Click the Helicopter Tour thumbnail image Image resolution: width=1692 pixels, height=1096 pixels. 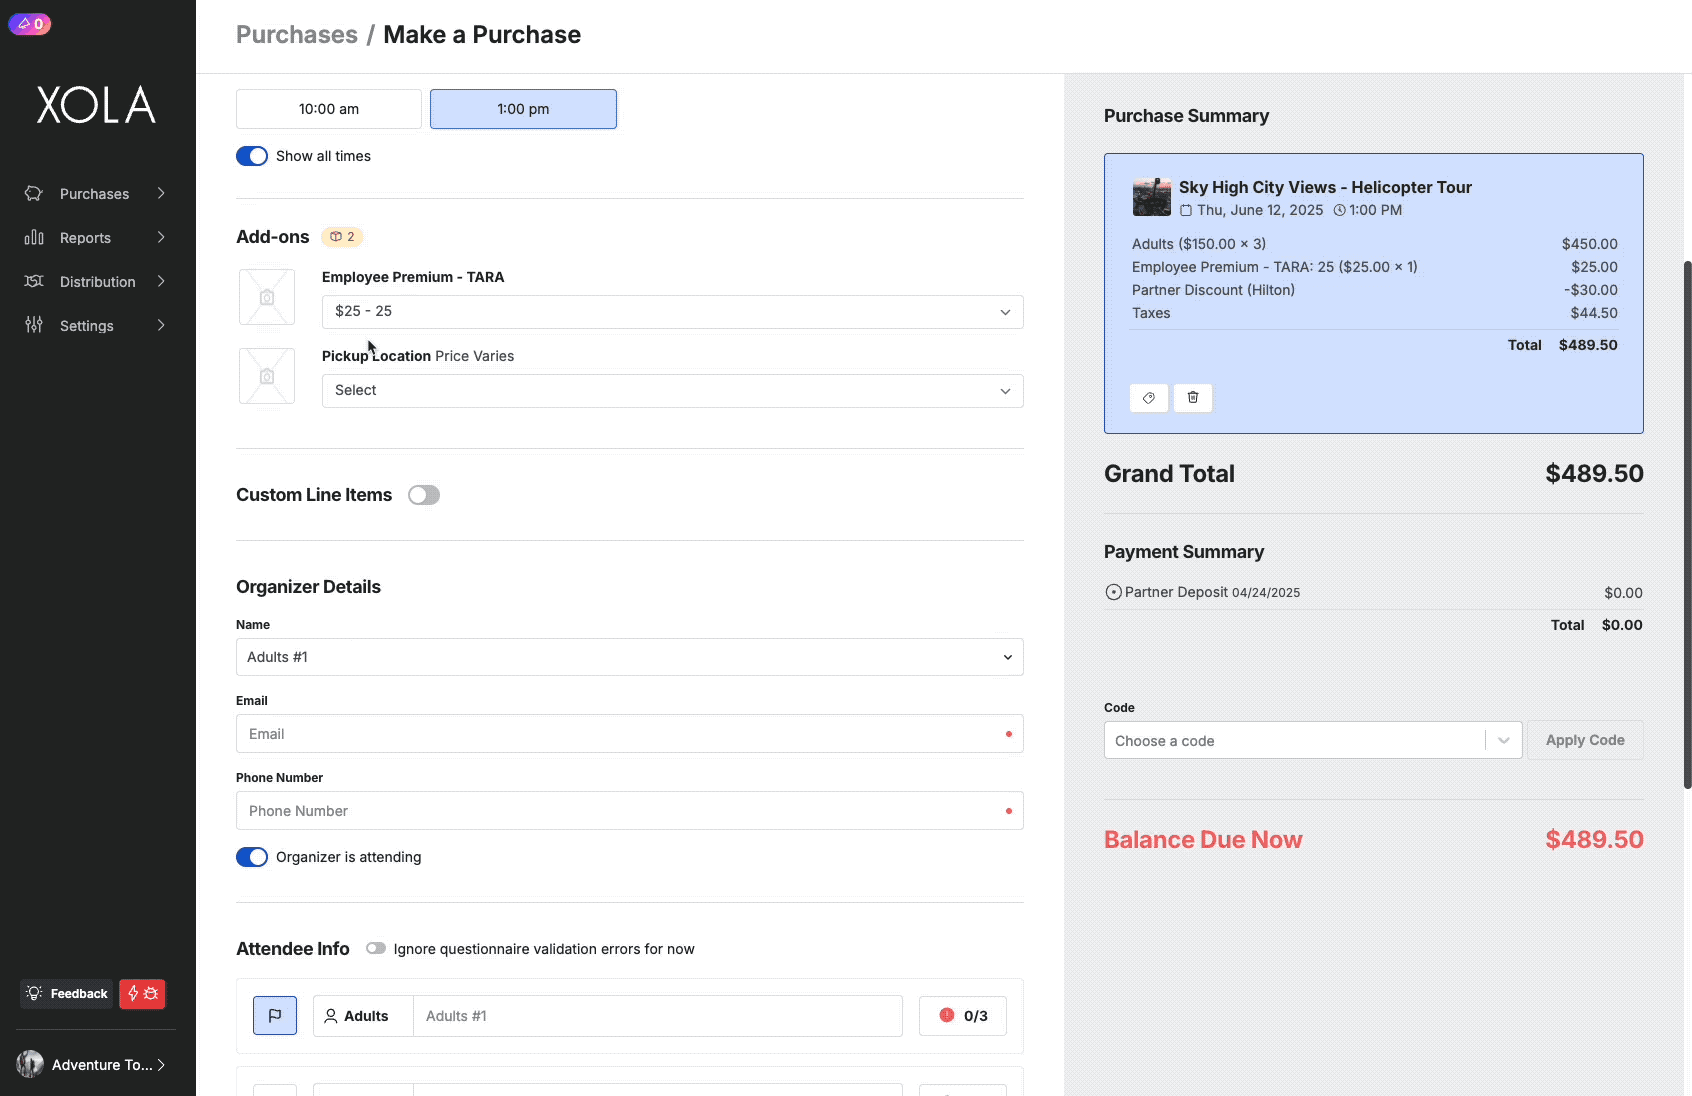[x=1152, y=197]
